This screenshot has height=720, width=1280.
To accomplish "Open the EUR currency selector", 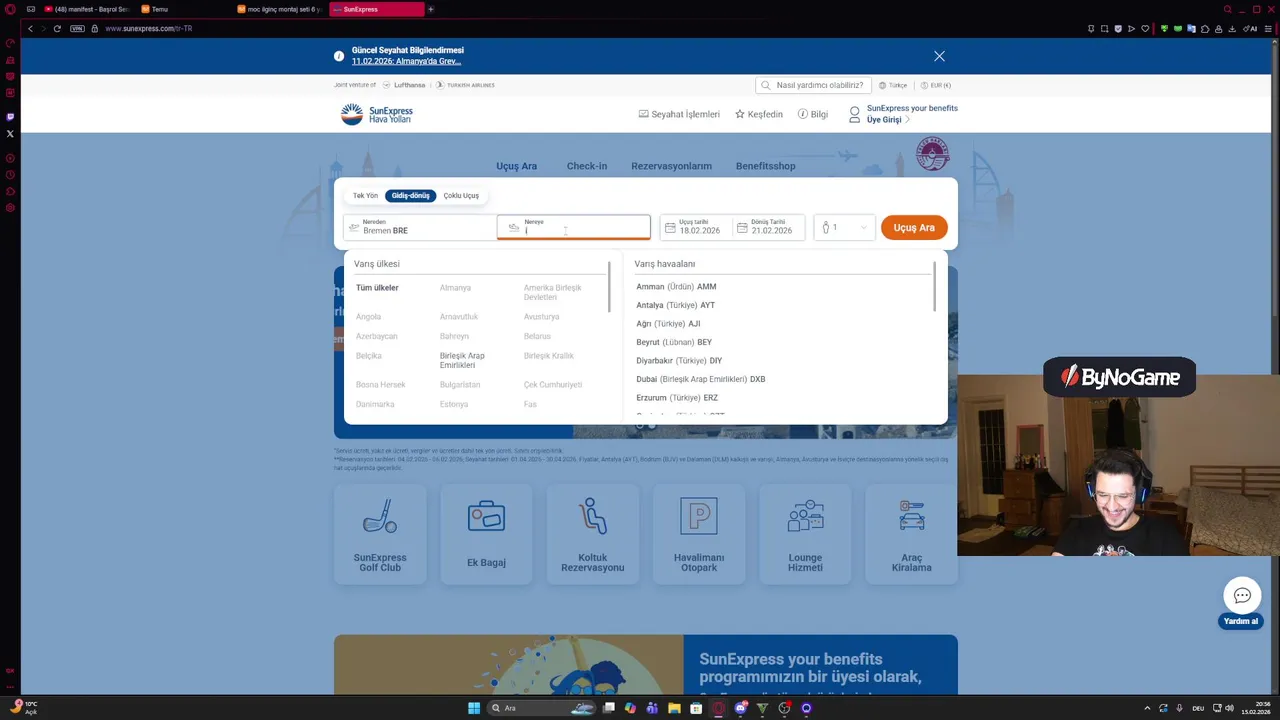I will 935,85.
